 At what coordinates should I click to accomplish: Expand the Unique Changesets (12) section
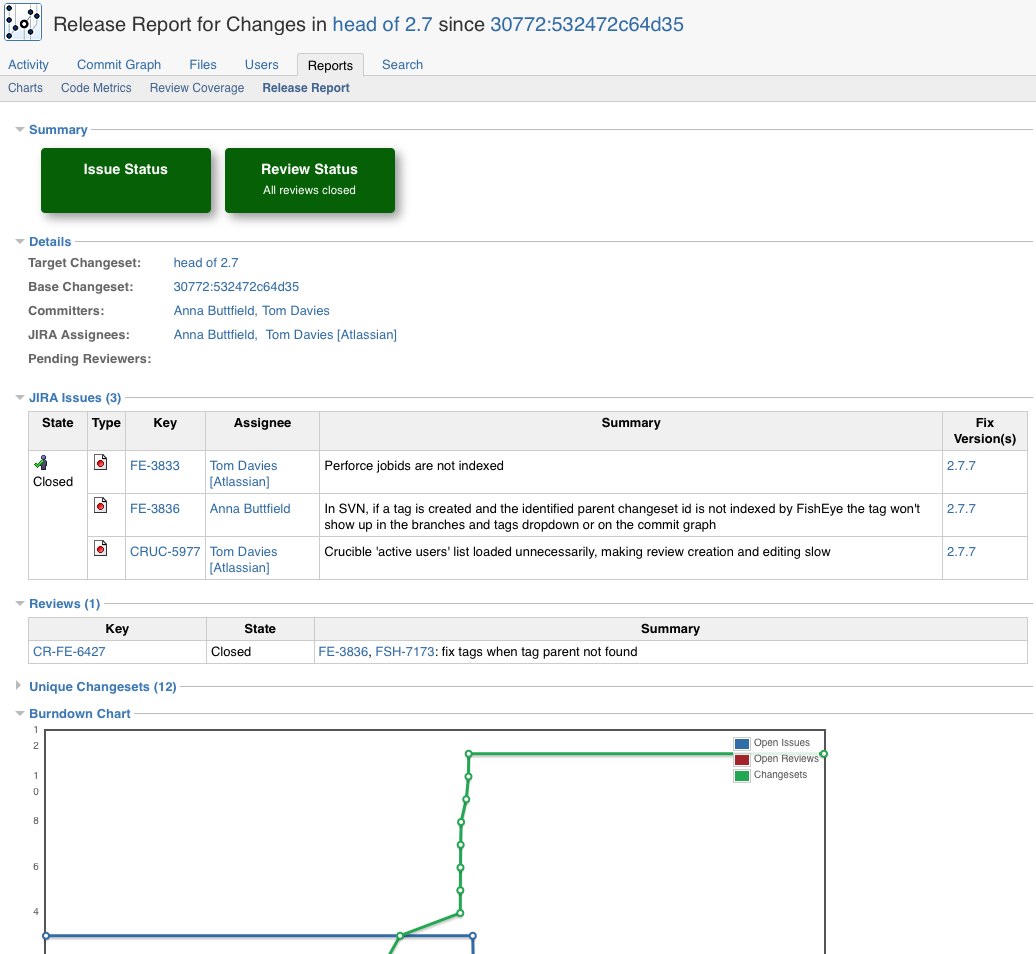20,687
